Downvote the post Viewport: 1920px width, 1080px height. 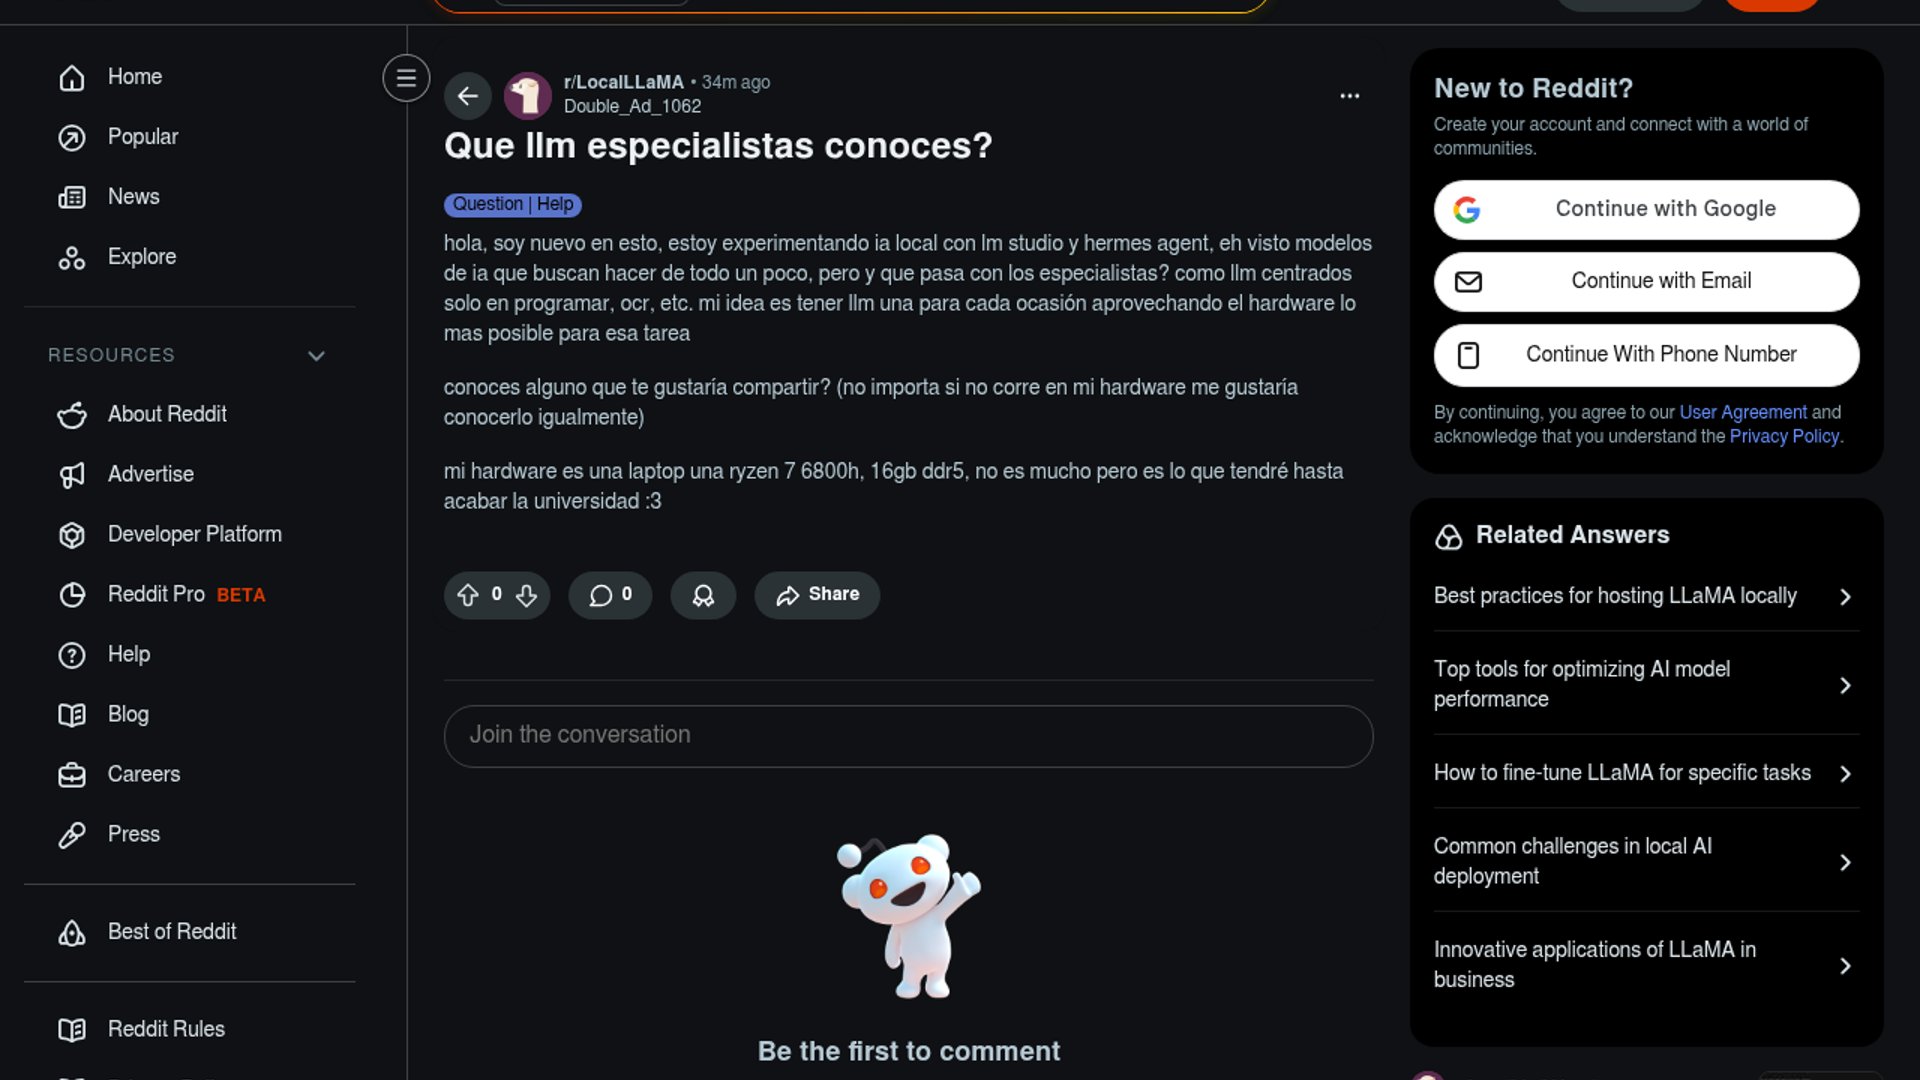coord(526,596)
